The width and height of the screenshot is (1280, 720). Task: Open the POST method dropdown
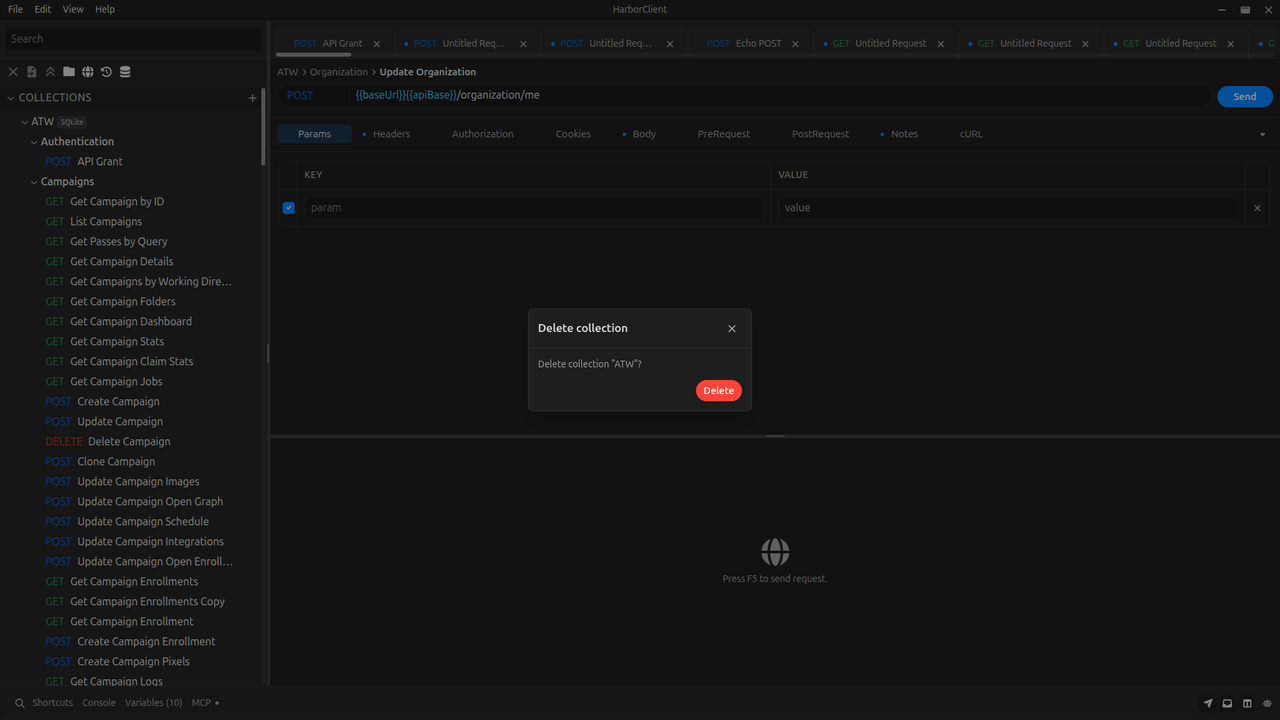tap(312, 96)
